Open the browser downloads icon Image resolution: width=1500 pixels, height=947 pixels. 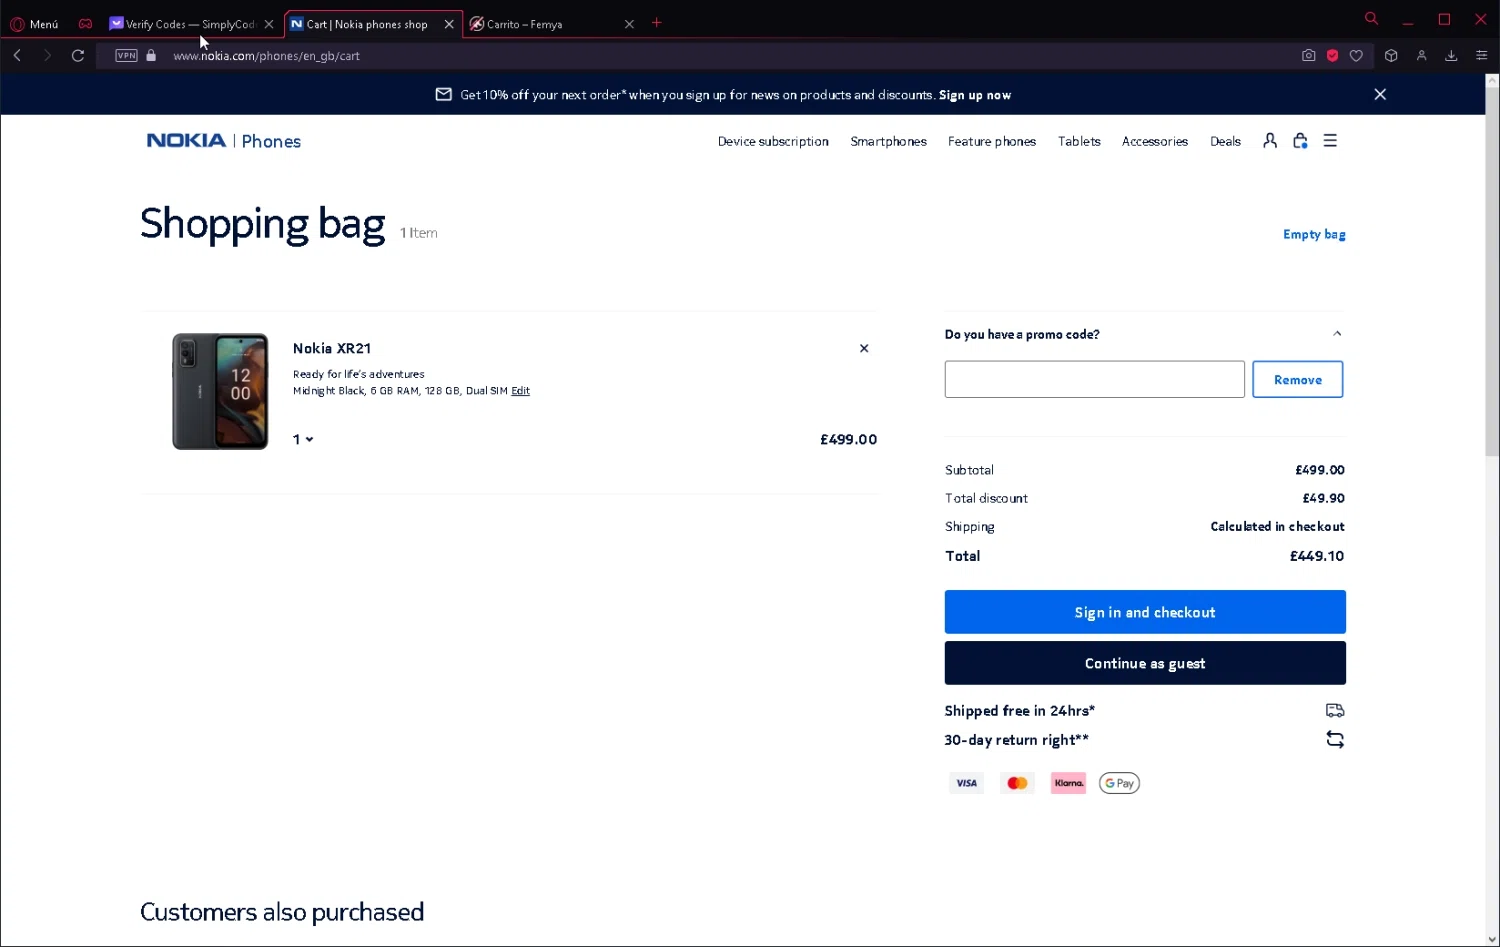point(1451,56)
